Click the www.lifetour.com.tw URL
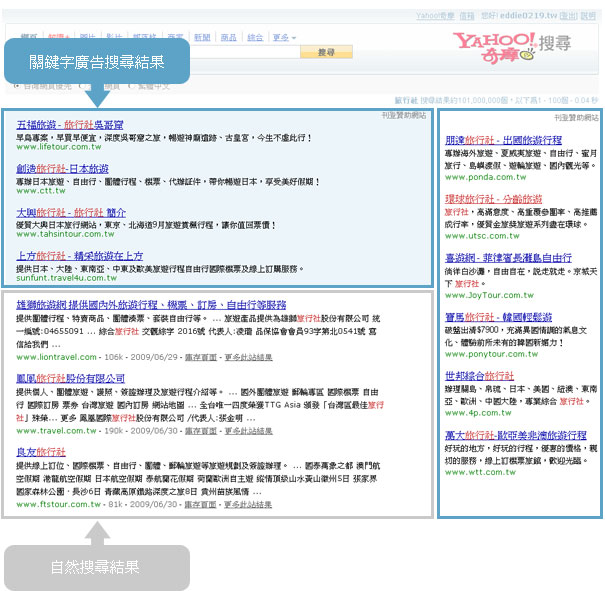Image resolution: width=605 pixels, height=591 pixels. coord(59,147)
